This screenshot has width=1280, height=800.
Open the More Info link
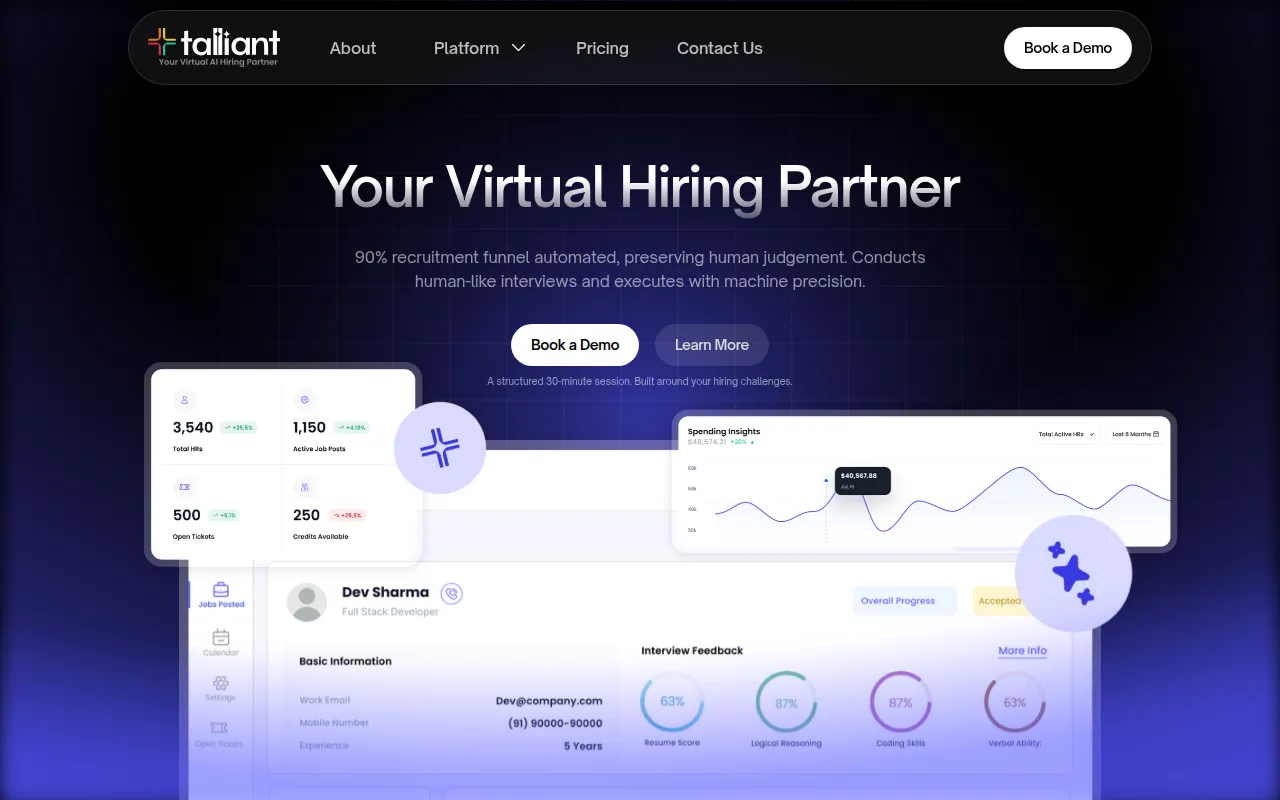(x=1022, y=651)
